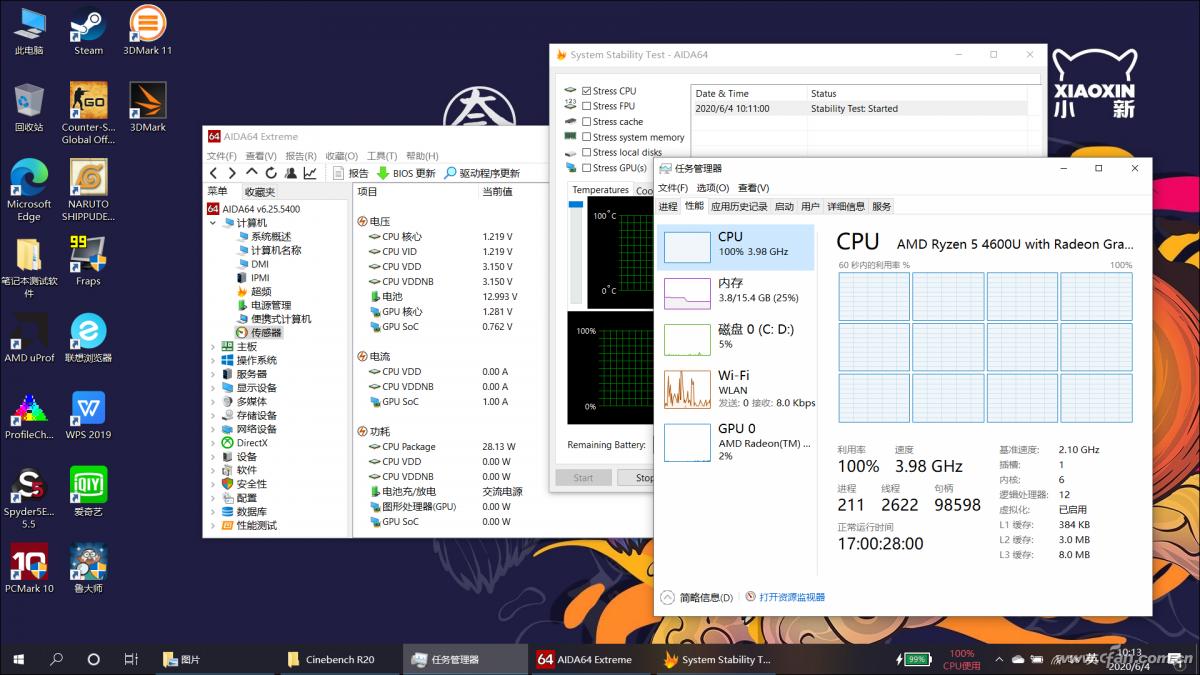Check the Stress system memory checkbox

(587, 137)
